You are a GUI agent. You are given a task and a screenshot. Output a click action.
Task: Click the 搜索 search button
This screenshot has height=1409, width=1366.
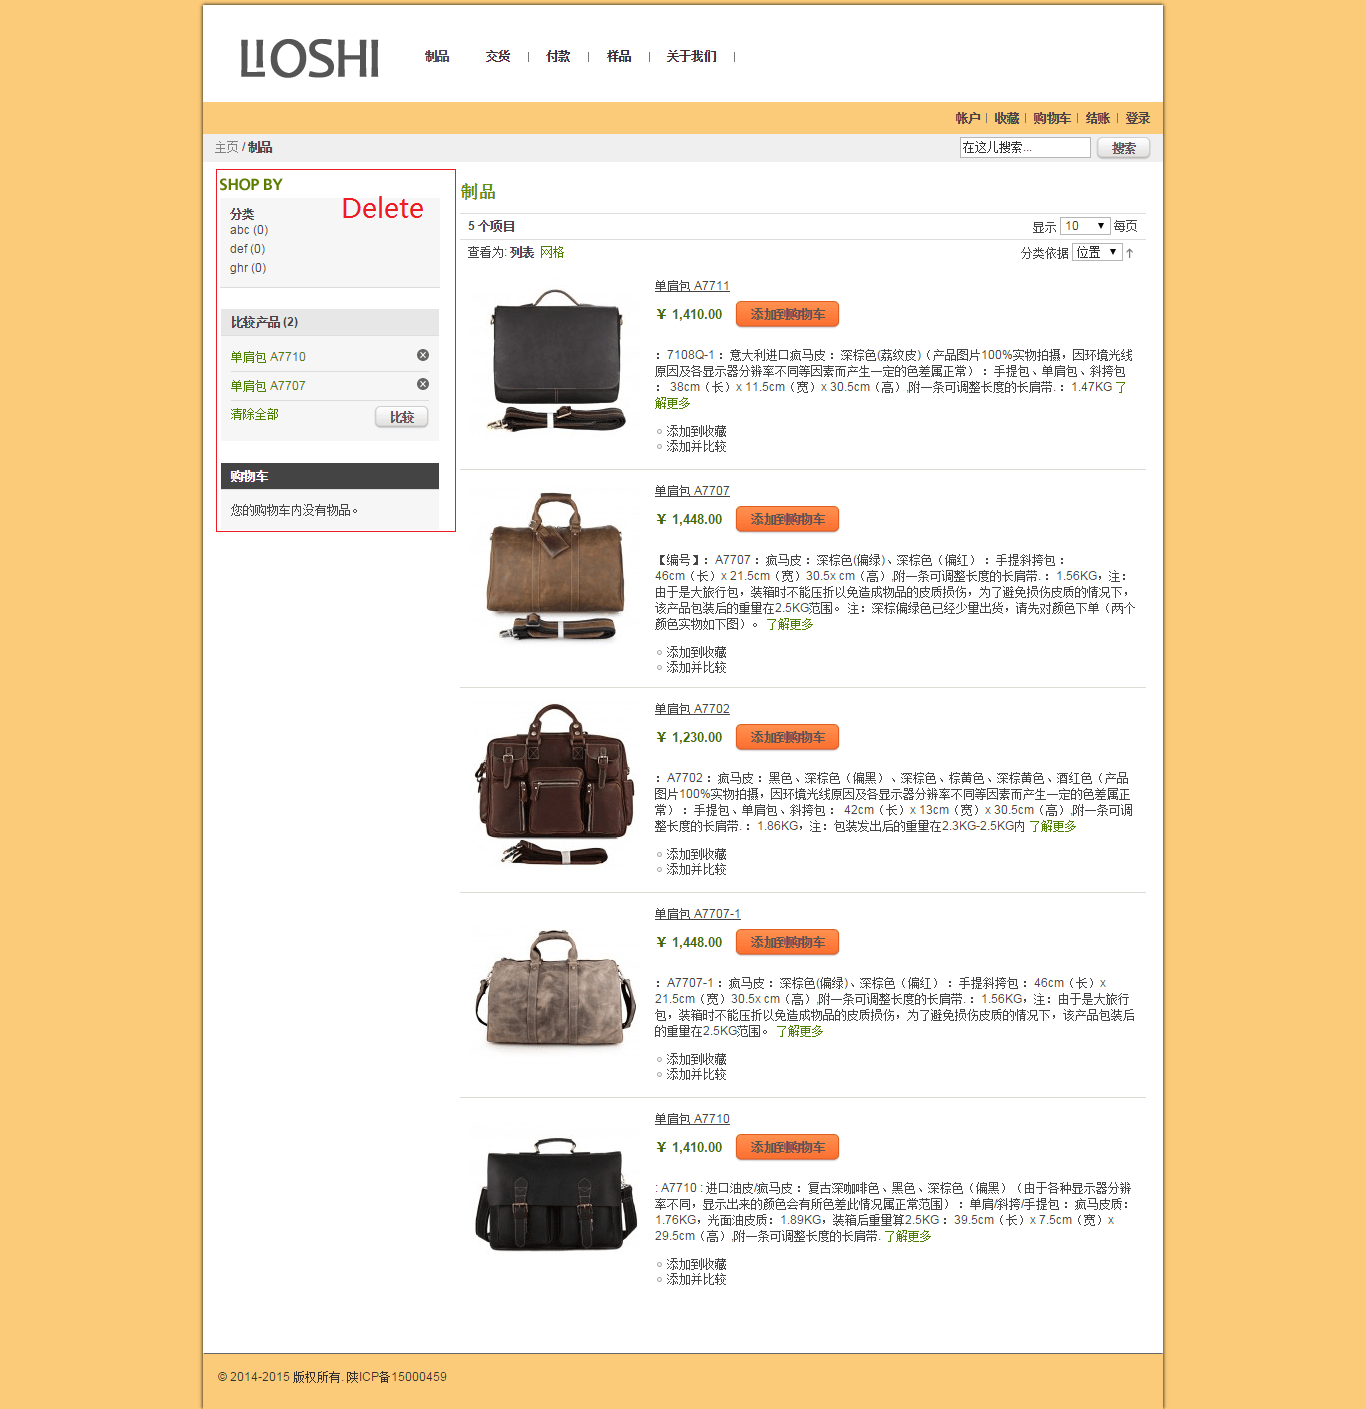click(1122, 147)
